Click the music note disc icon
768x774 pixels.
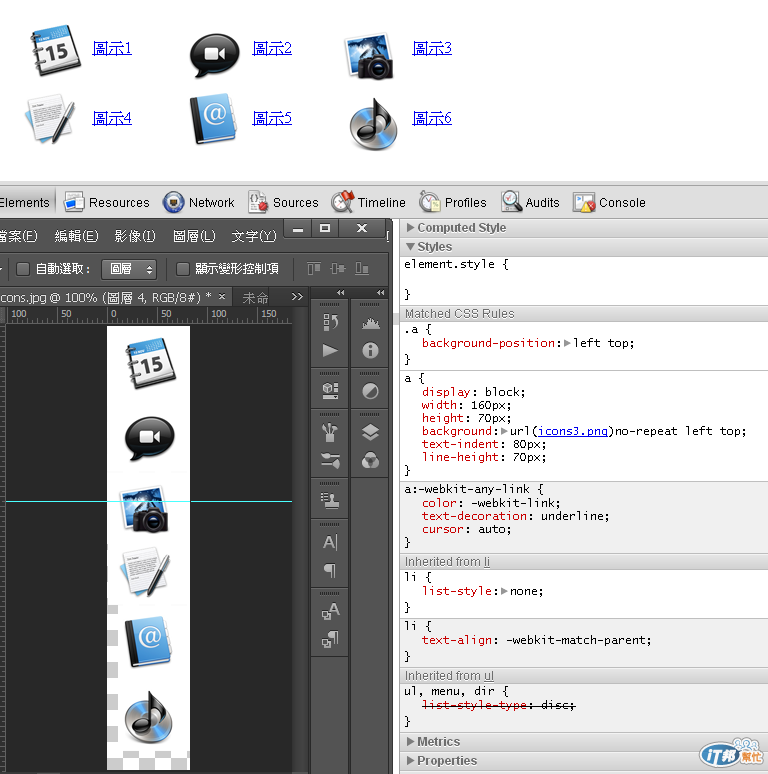(x=374, y=124)
